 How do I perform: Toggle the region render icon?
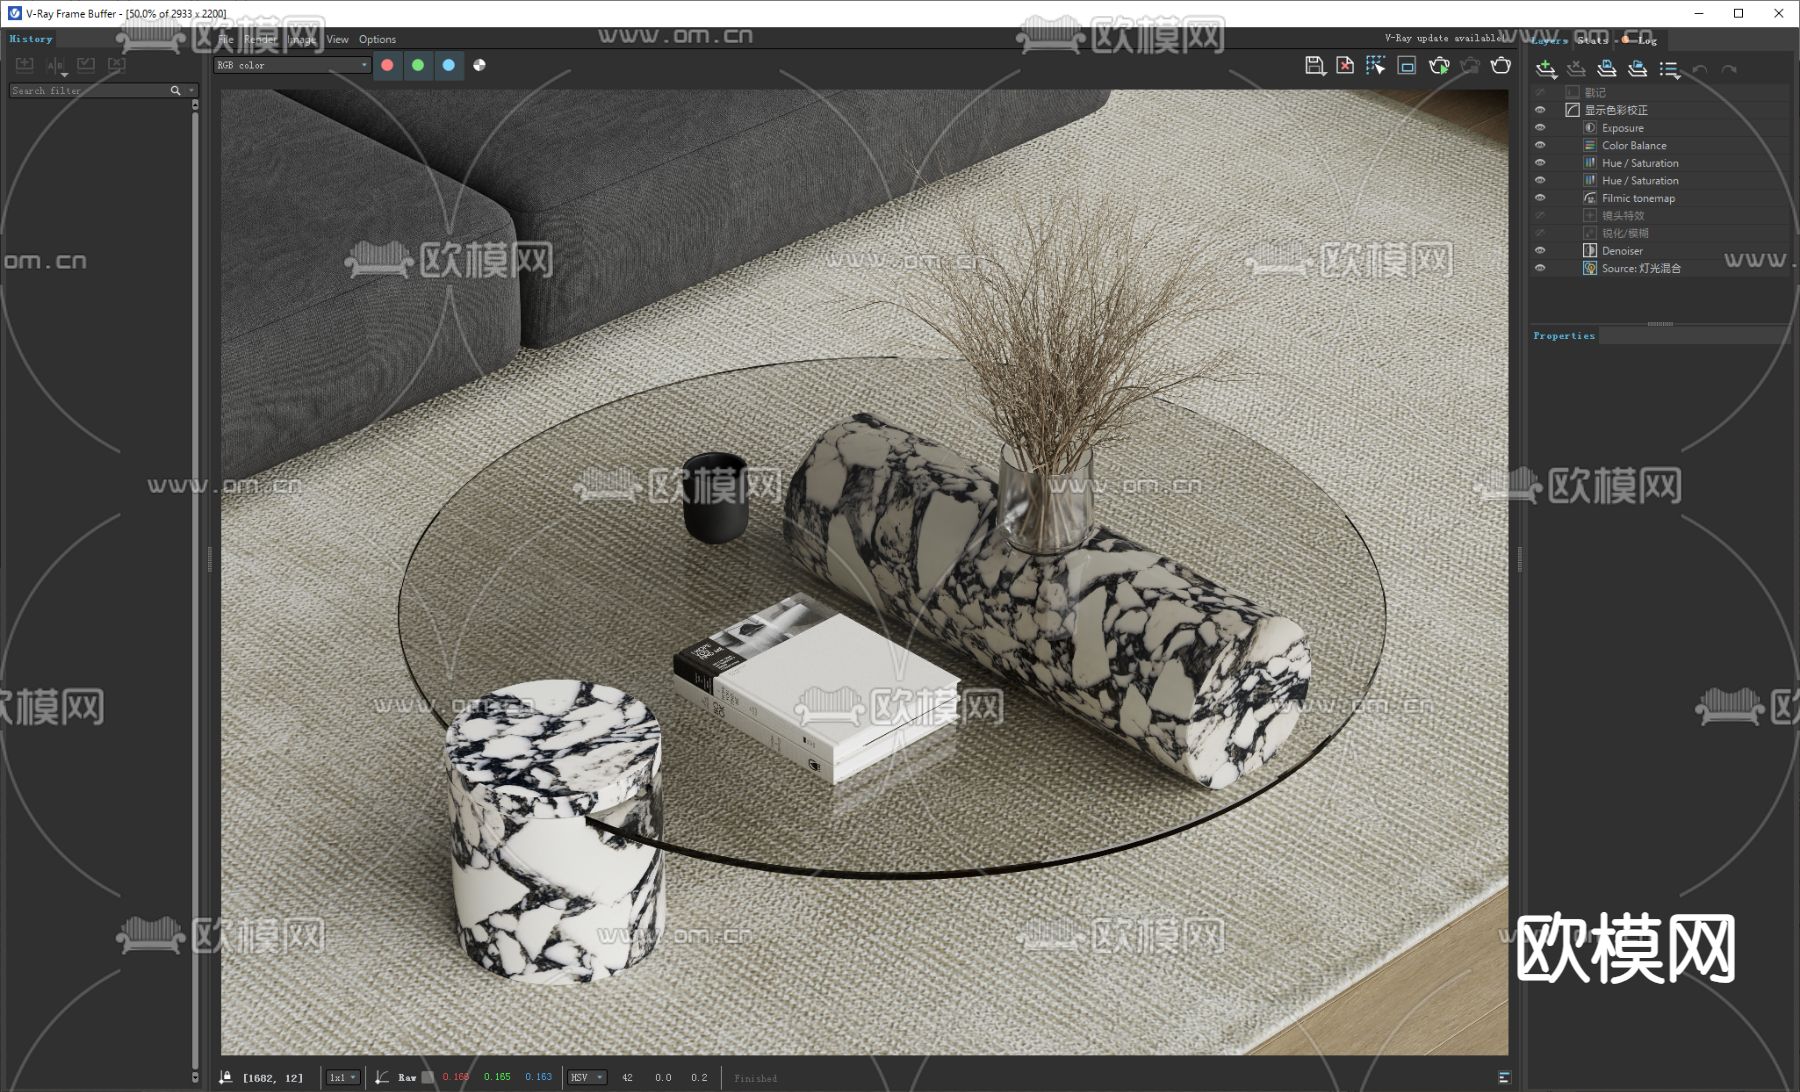click(1407, 66)
